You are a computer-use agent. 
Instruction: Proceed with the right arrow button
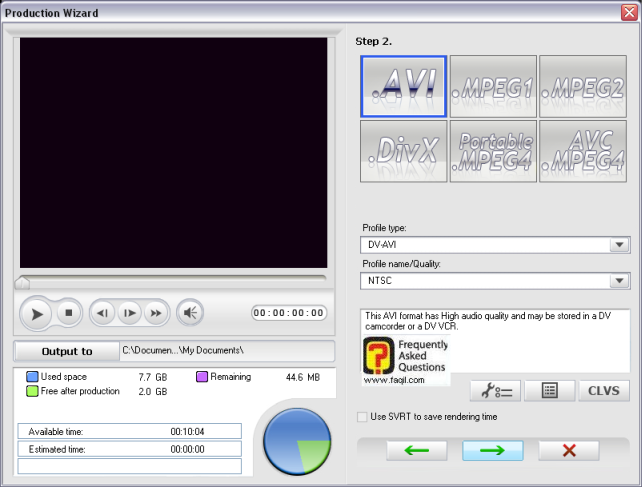click(493, 451)
